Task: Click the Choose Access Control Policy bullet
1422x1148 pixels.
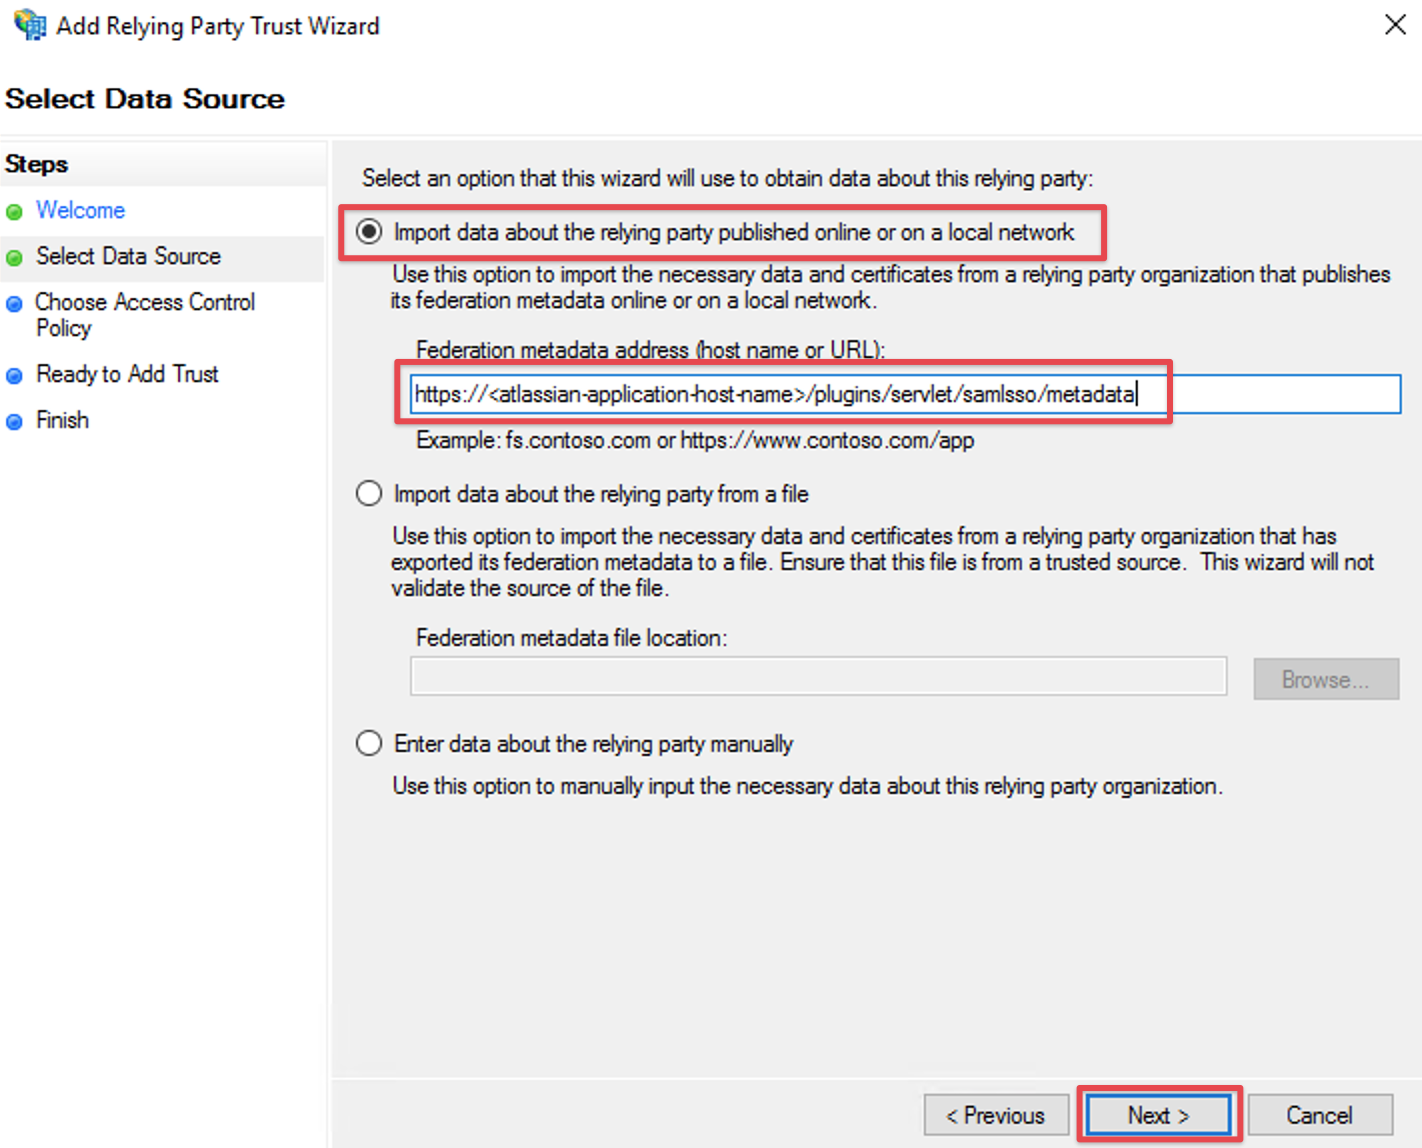Action: click(x=14, y=304)
